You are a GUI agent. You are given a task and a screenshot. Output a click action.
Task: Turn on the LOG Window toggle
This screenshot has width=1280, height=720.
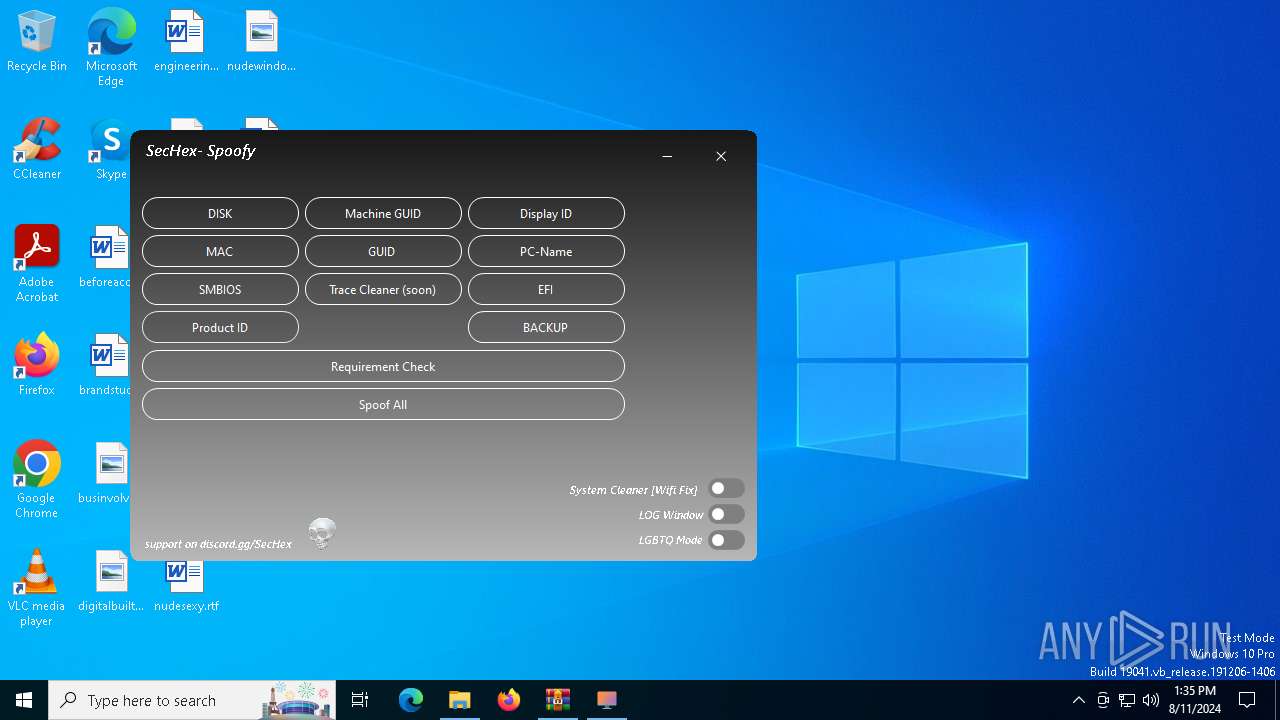726,514
